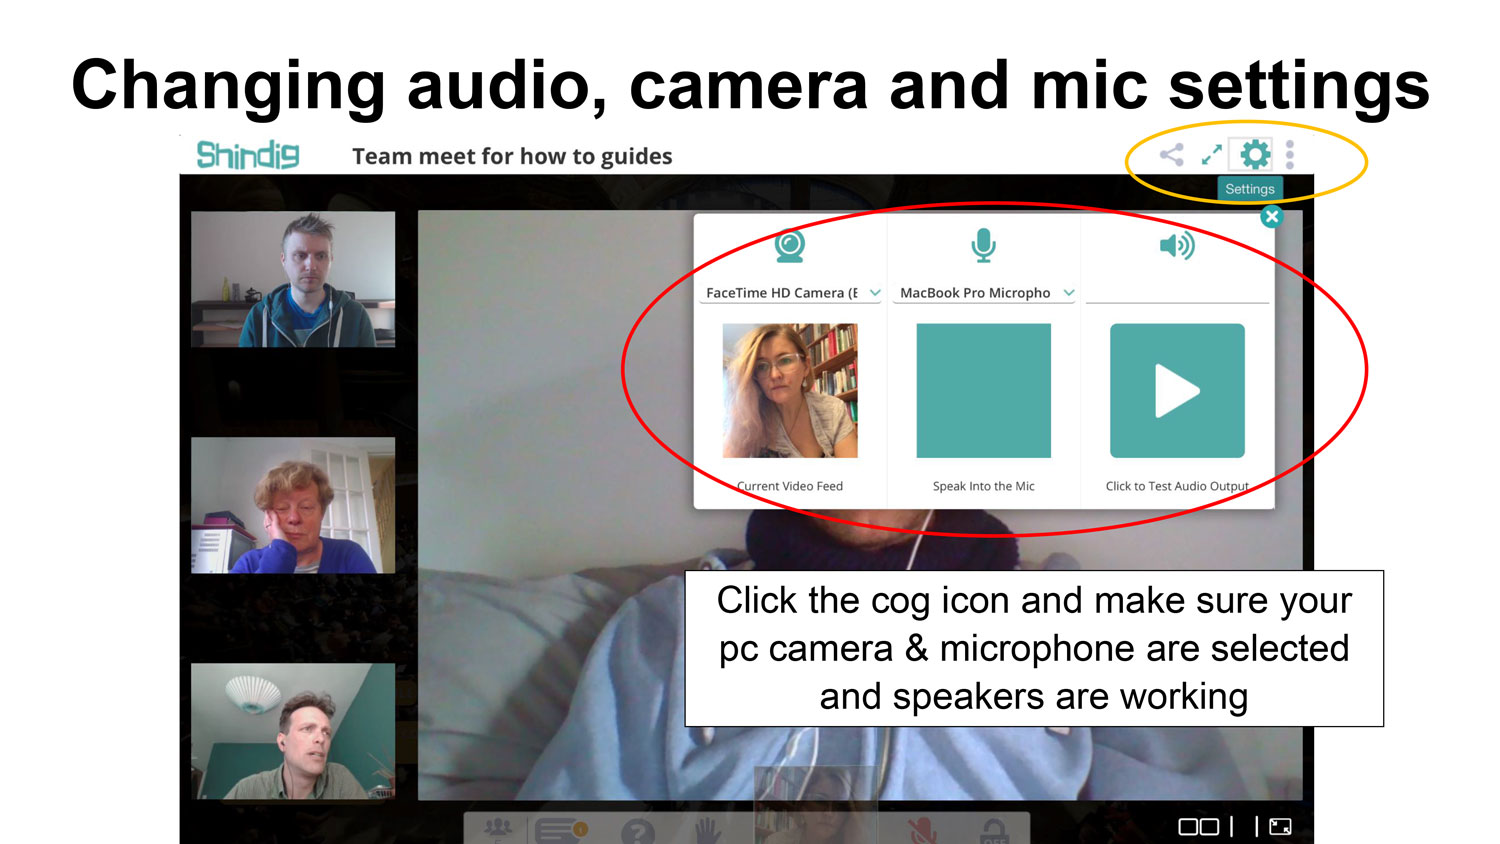Image resolution: width=1500 pixels, height=844 pixels.
Task: Toggle the lock icon in bottom toolbar
Action: pyautogui.click(x=993, y=831)
